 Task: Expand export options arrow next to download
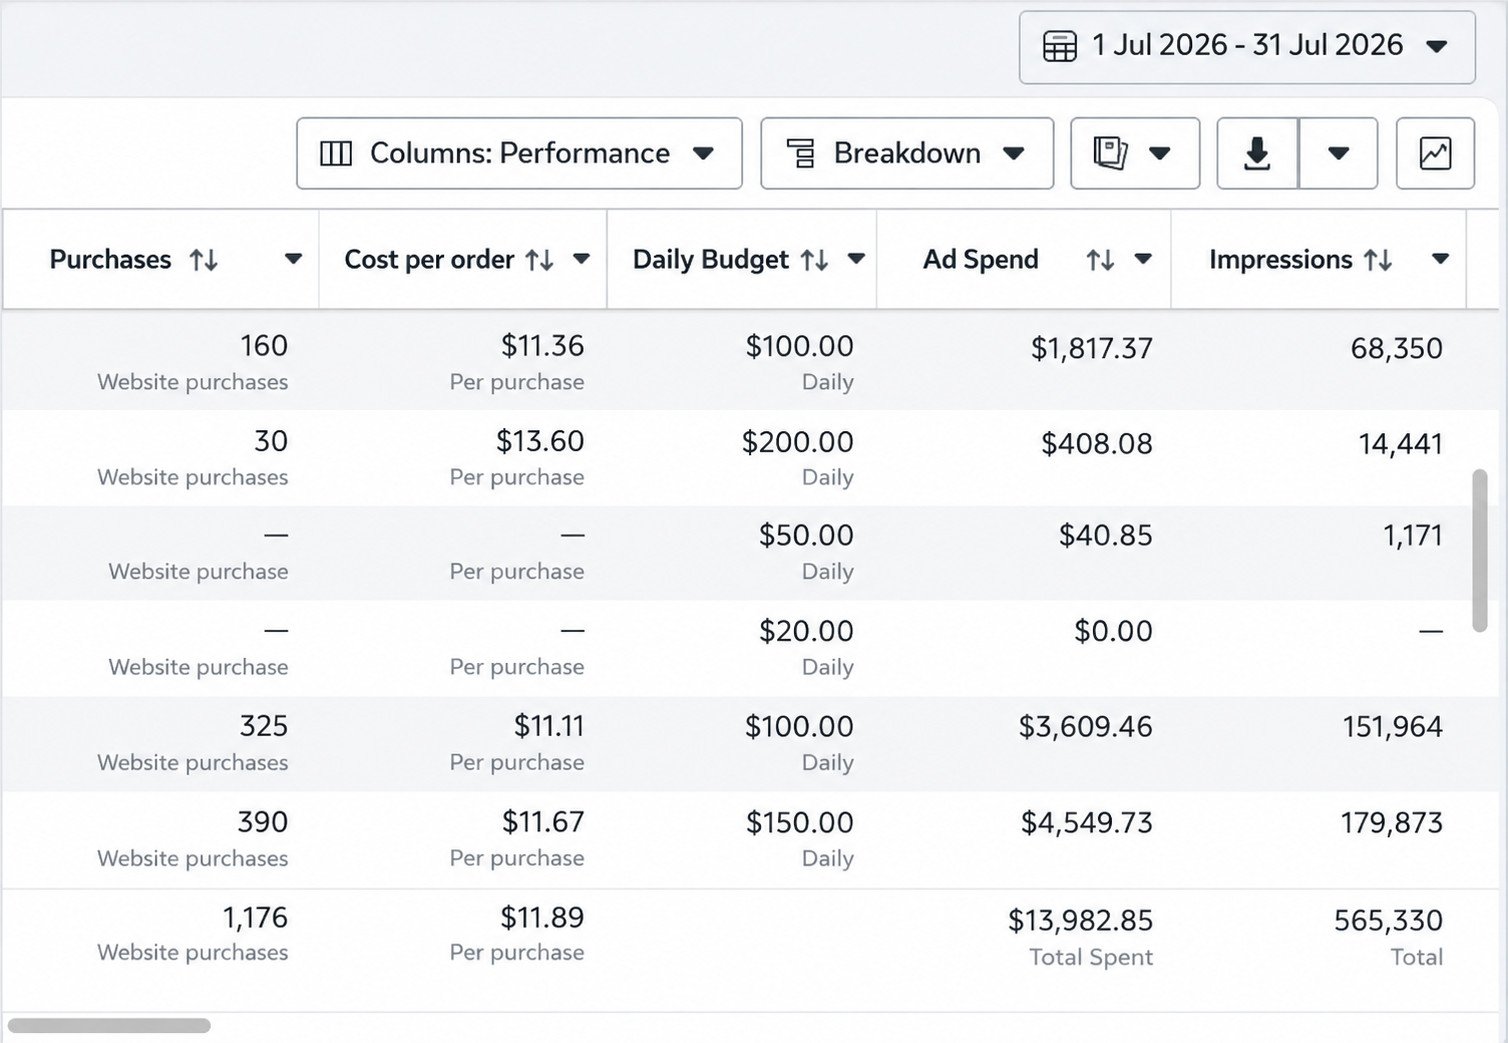point(1338,153)
